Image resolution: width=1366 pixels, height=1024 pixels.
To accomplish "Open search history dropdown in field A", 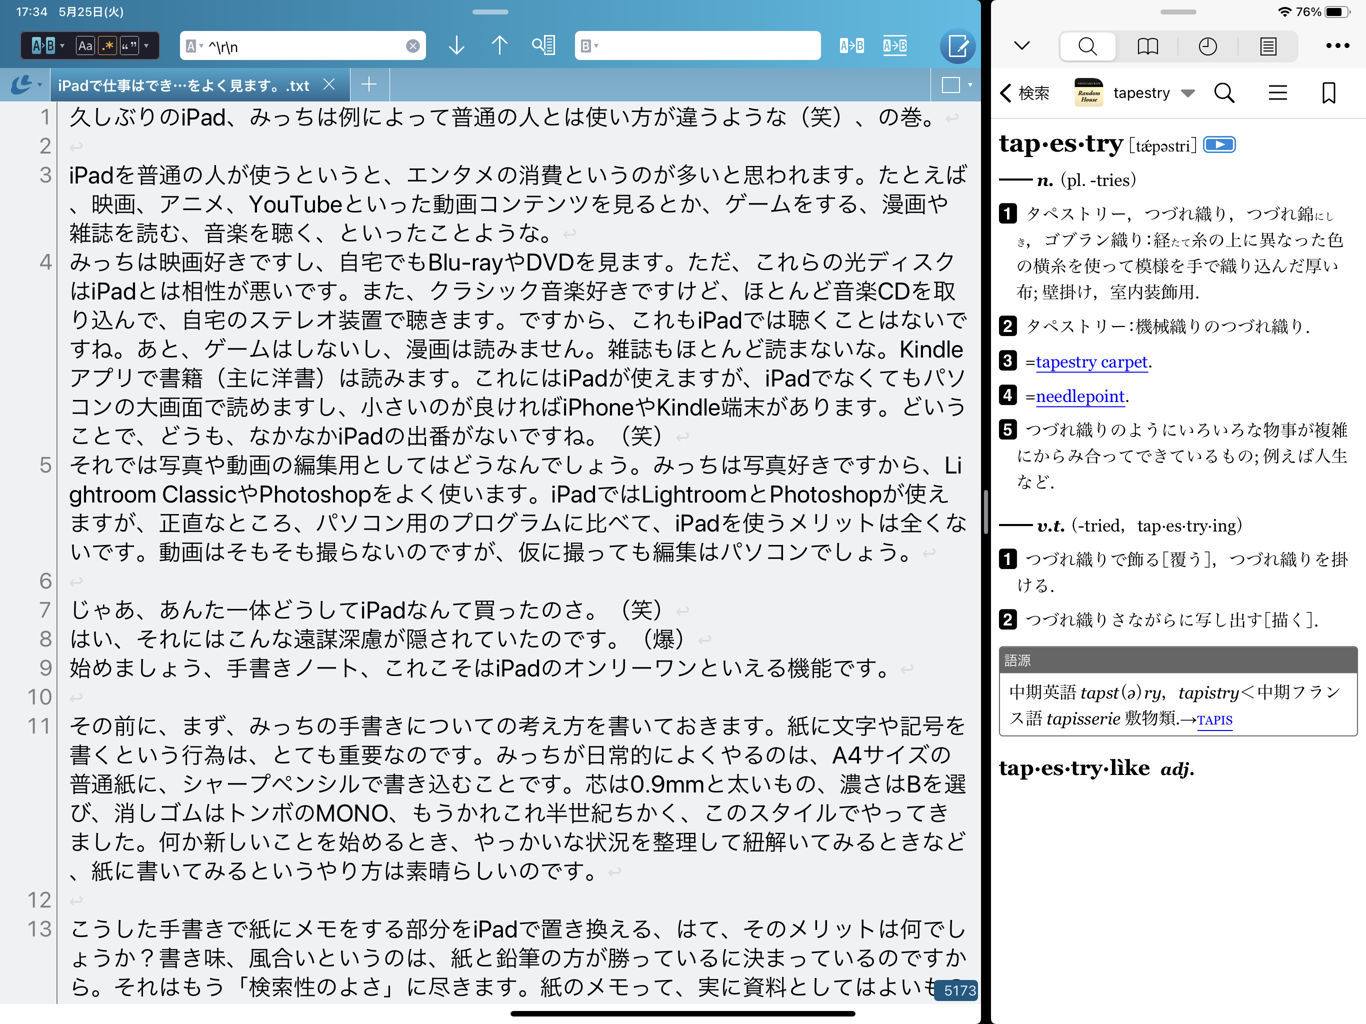I will 194,46.
